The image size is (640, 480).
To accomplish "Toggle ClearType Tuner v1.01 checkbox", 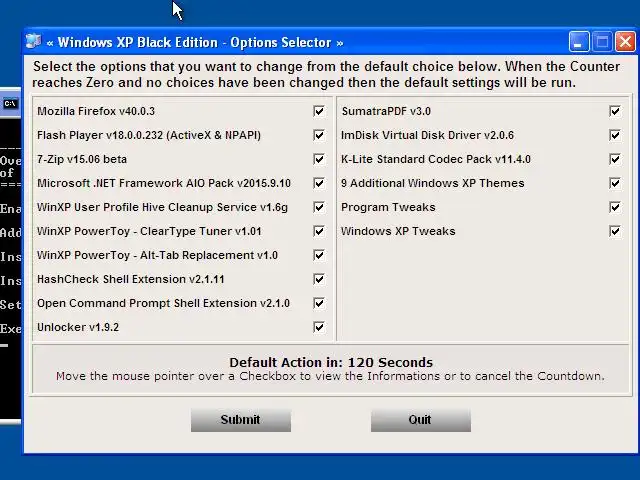I will pyautogui.click(x=319, y=231).
